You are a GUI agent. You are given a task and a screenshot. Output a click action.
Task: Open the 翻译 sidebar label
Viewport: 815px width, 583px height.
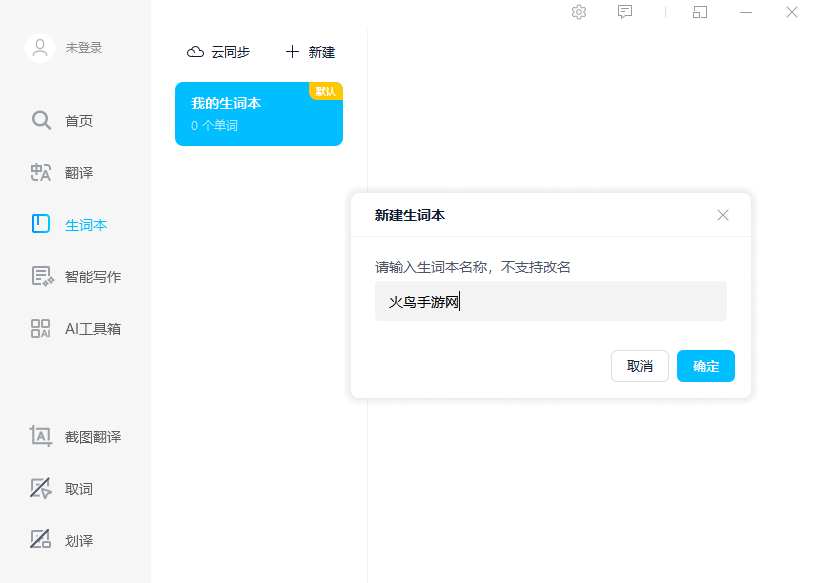click(x=79, y=173)
